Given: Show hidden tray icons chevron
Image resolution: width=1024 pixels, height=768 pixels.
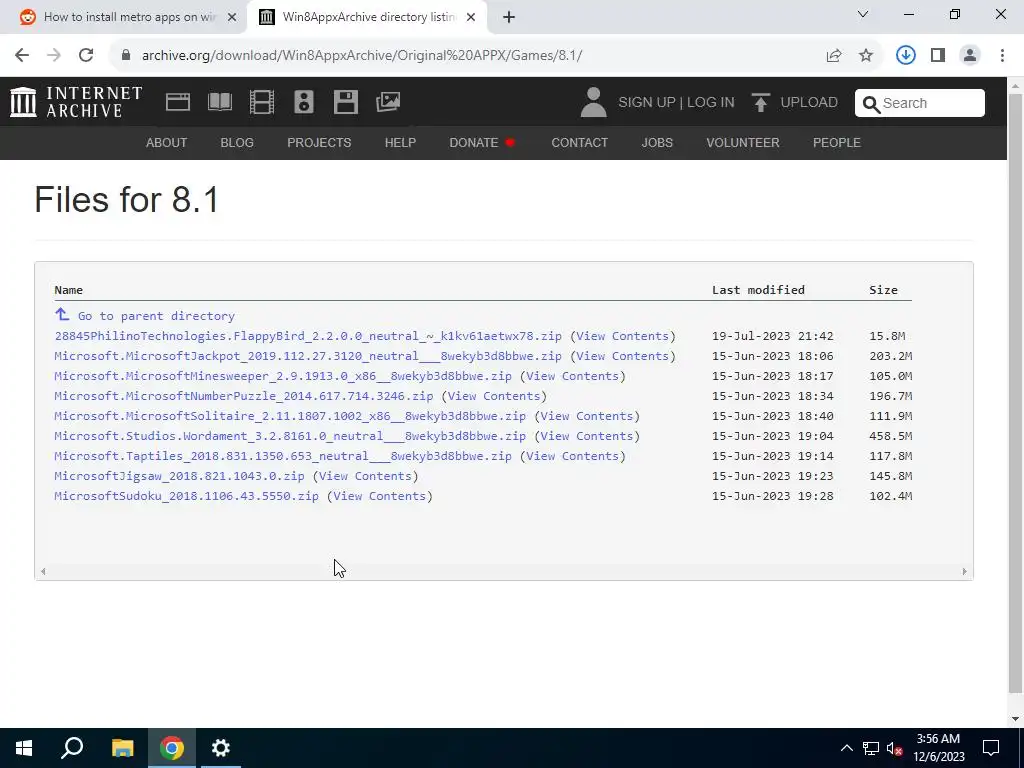Looking at the screenshot, I should click(846, 748).
